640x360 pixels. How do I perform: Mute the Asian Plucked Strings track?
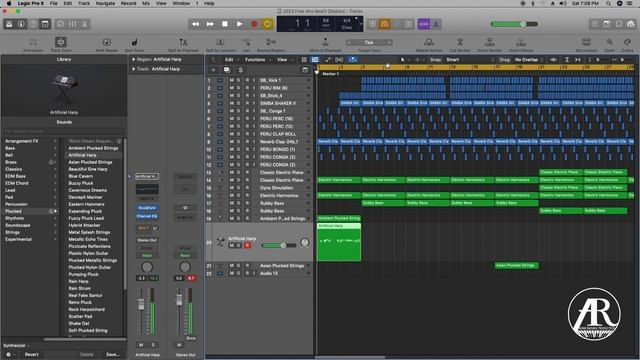tap(231, 266)
